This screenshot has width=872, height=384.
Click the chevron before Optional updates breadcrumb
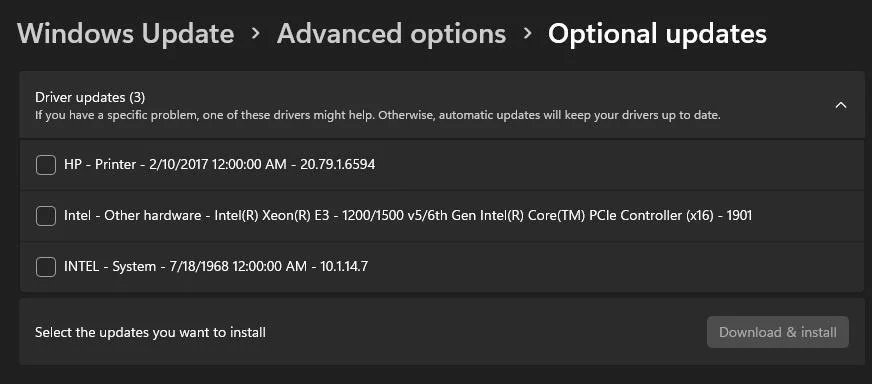pos(527,34)
